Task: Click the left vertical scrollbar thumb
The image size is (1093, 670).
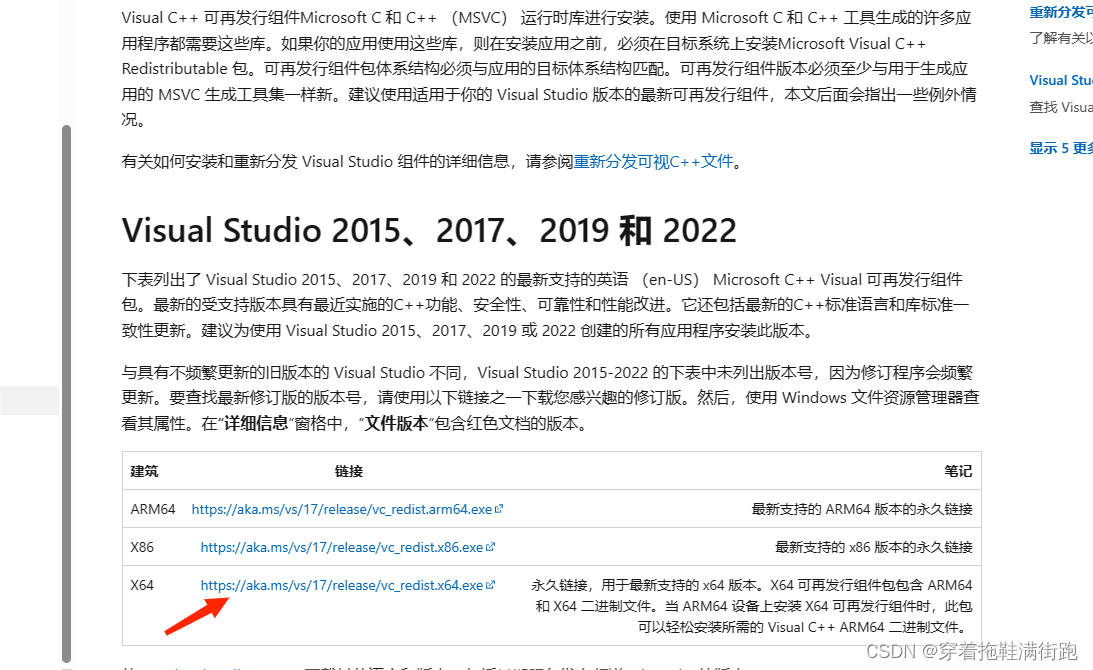Action: [x=66, y=394]
